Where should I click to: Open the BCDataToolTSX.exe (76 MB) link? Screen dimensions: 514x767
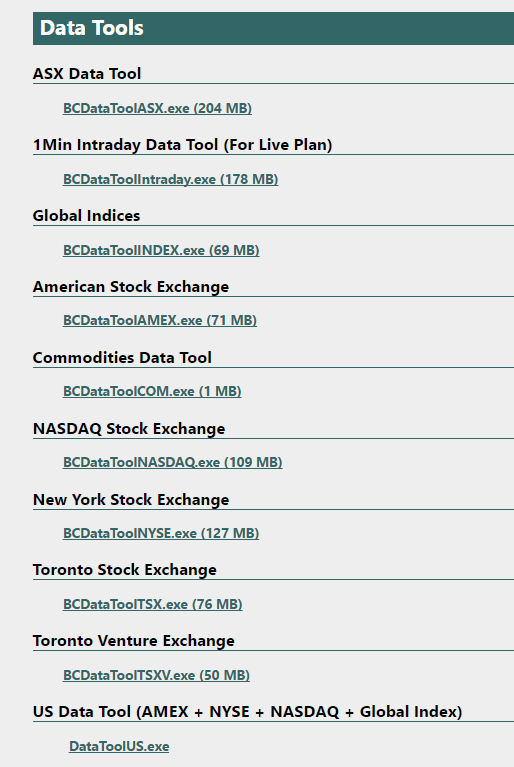[x=153, y=604]
